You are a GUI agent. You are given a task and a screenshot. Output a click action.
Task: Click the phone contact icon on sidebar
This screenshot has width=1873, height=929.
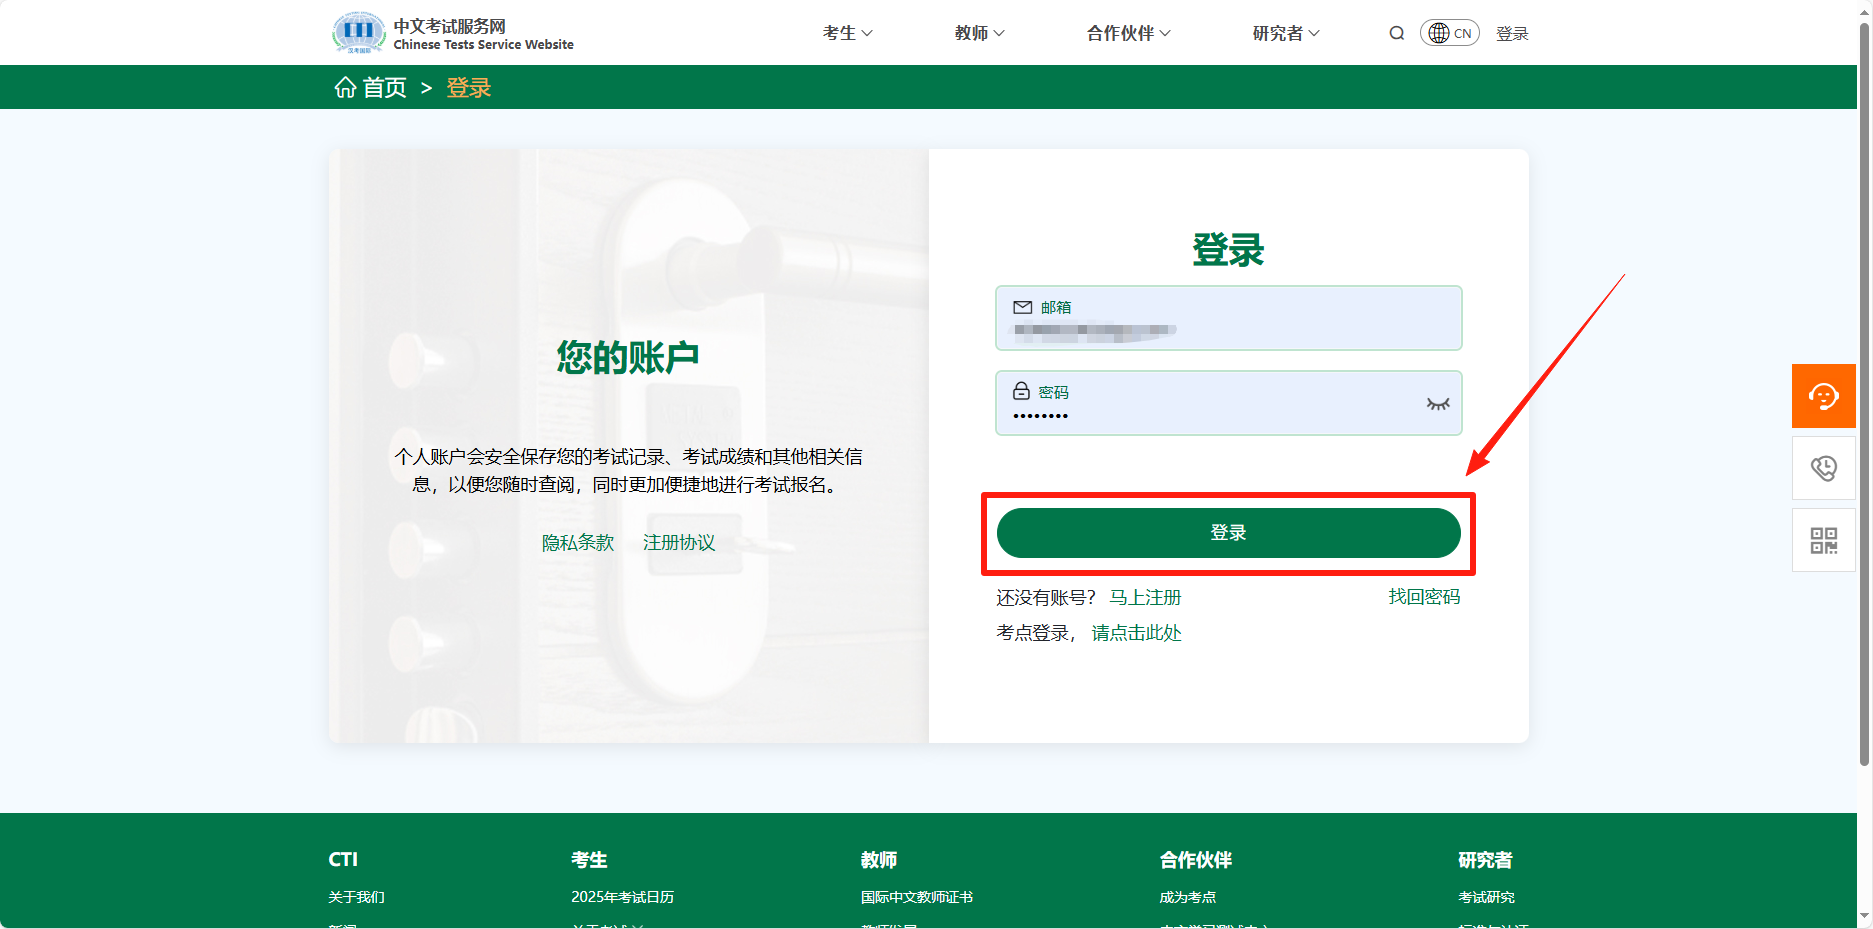pyautogui.click(x=1823, y=468)
